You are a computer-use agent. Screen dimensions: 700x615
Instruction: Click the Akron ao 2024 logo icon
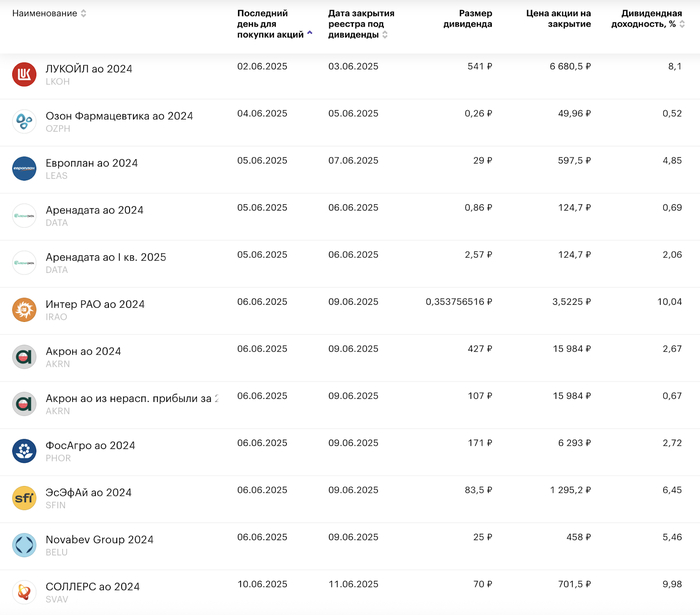(24, 357)
